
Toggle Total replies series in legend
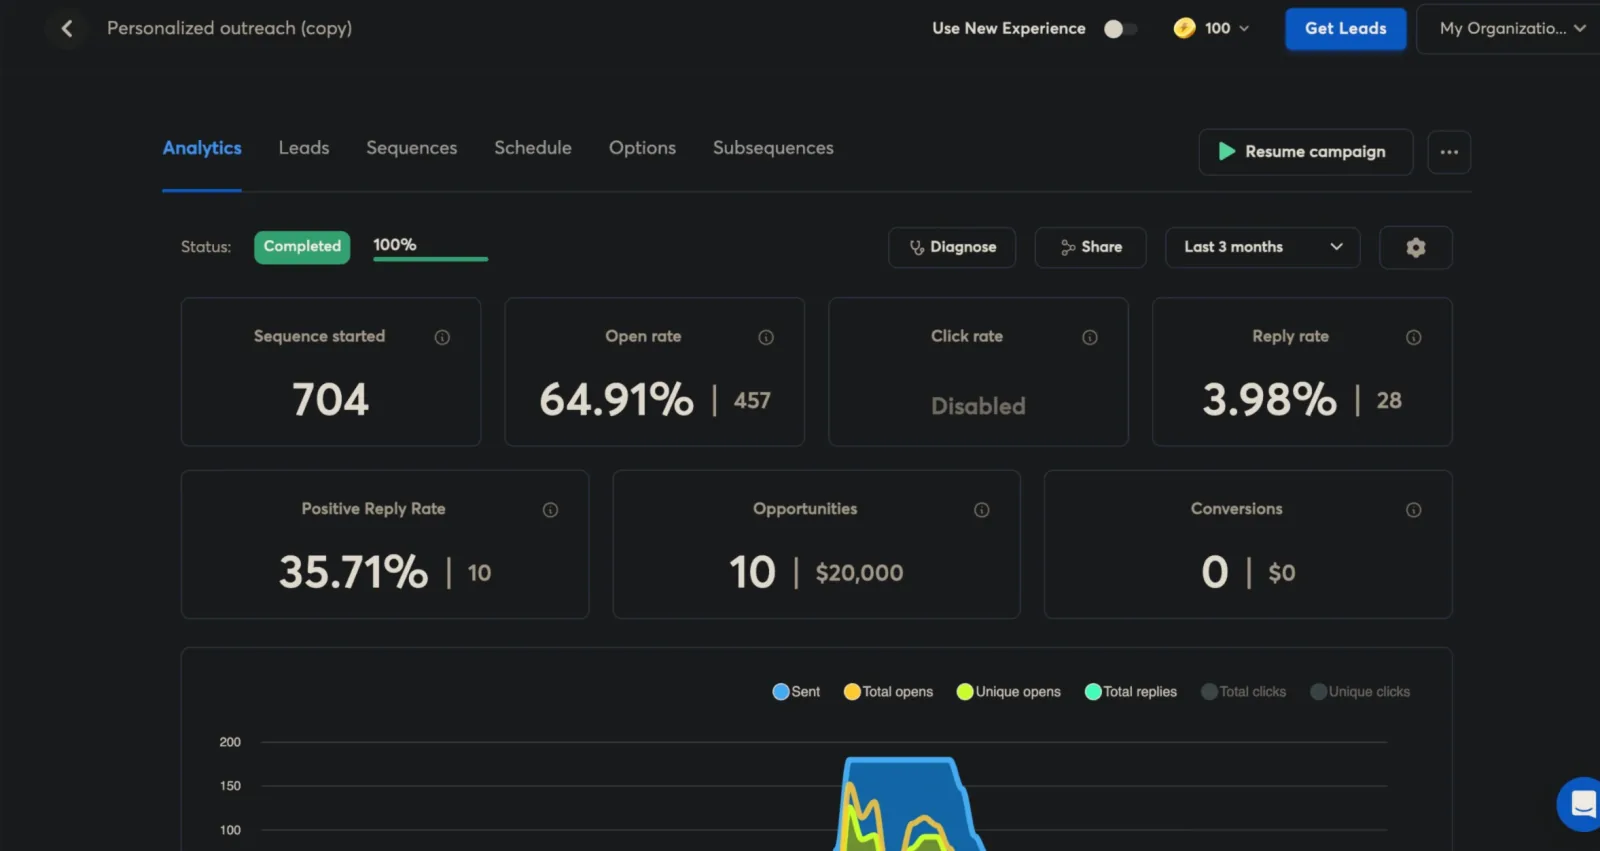point(1131,692)
